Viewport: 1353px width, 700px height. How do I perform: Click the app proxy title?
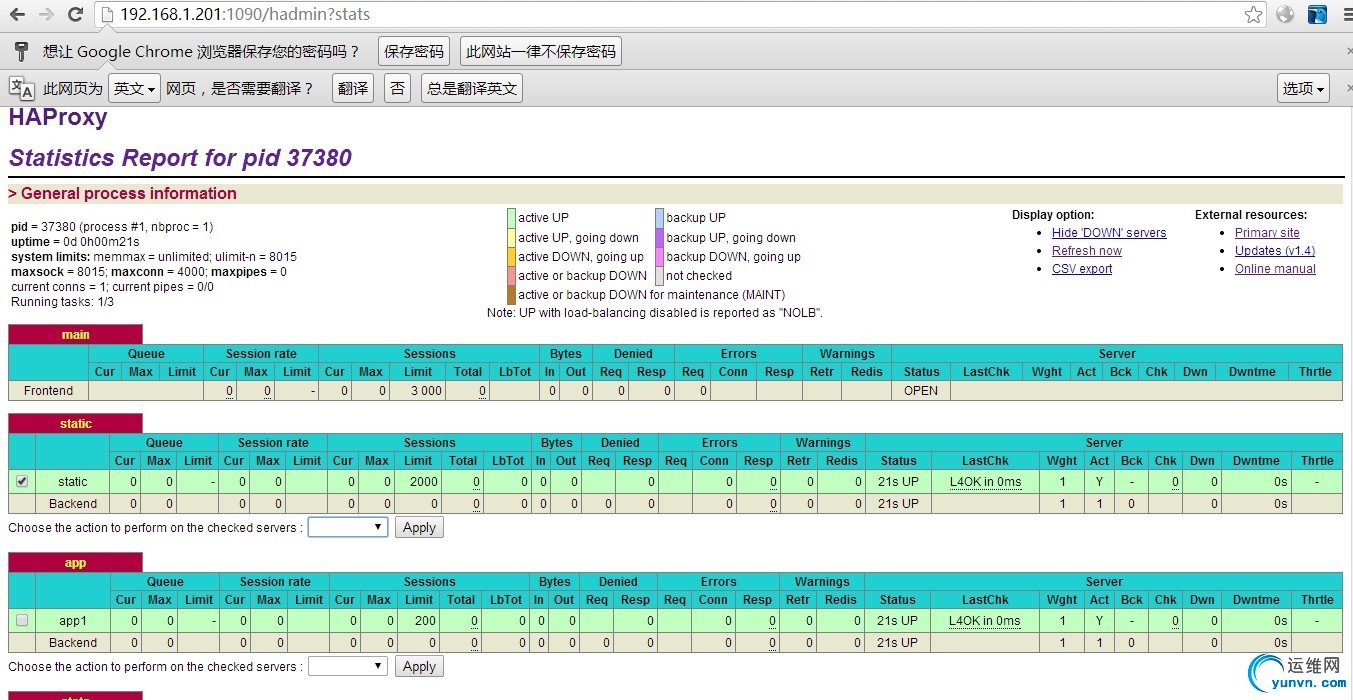[75, 563]
